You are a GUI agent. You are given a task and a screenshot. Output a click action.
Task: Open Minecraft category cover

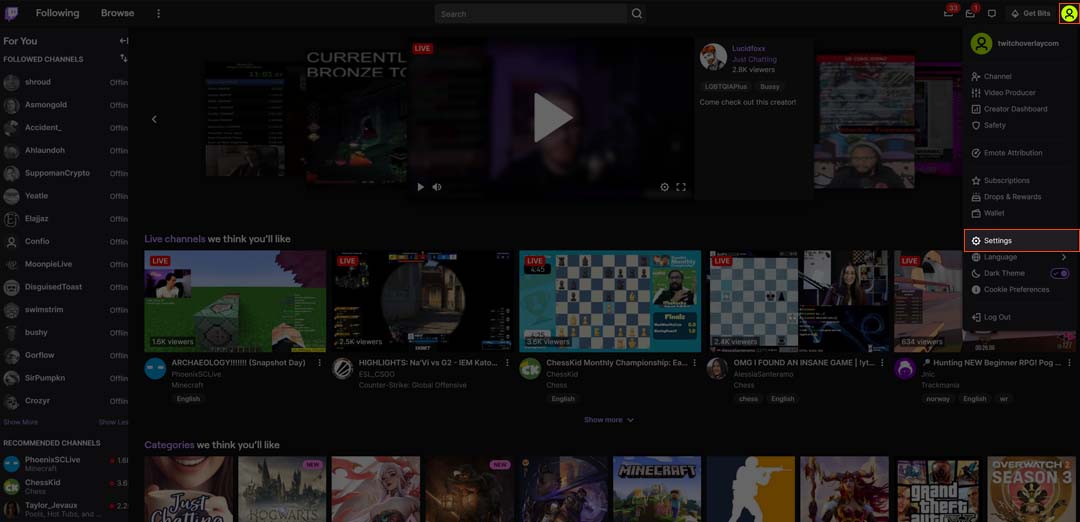(657, 489)
